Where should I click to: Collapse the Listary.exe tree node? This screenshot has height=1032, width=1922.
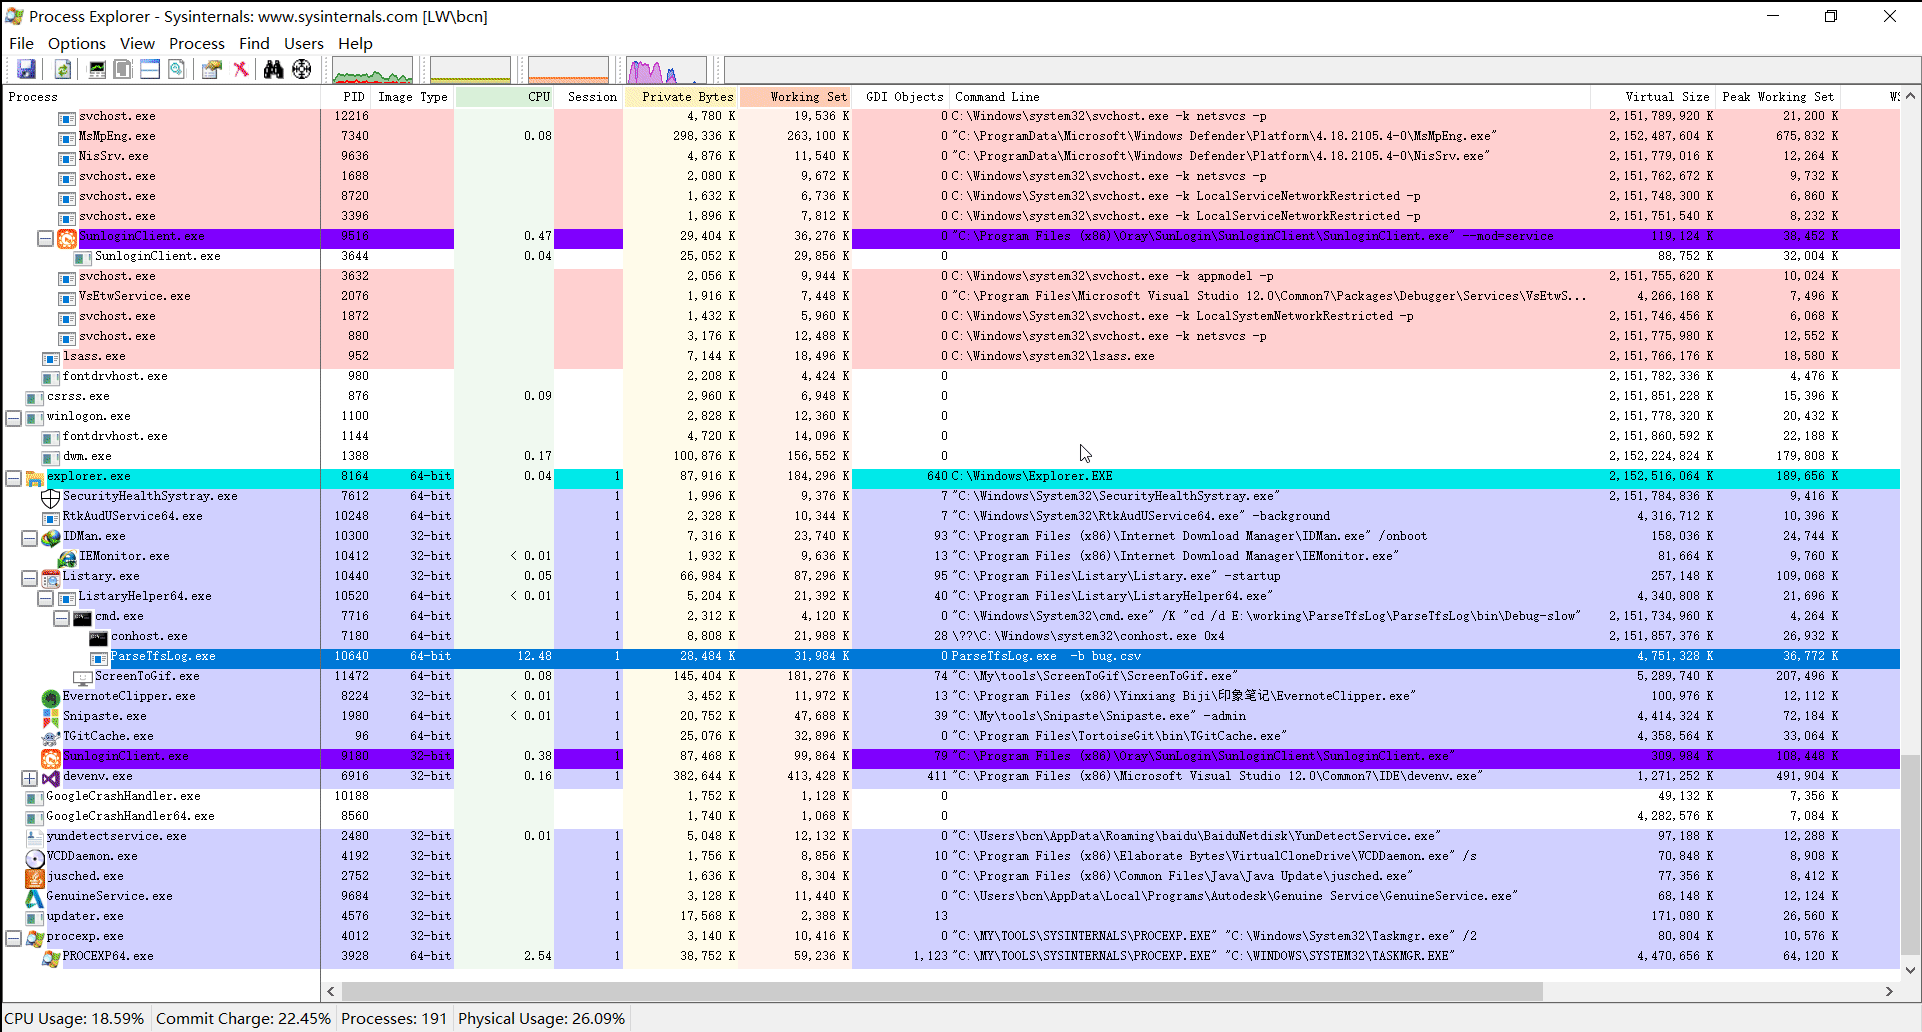point(29,578)
